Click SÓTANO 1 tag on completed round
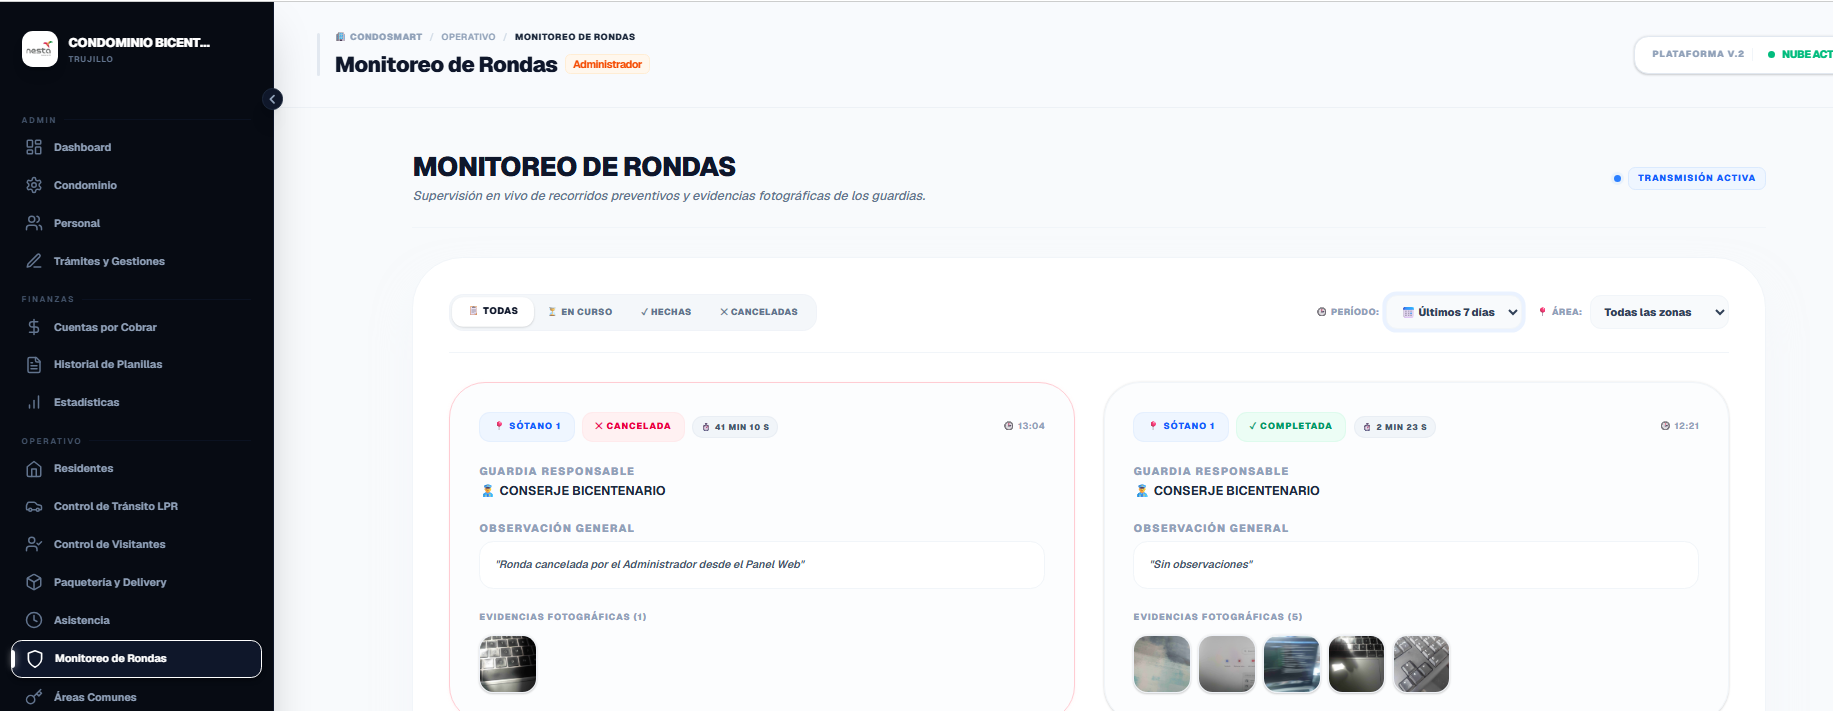Image resolution: width=1833 pixels, height=711 pixels. point(1181,426)
